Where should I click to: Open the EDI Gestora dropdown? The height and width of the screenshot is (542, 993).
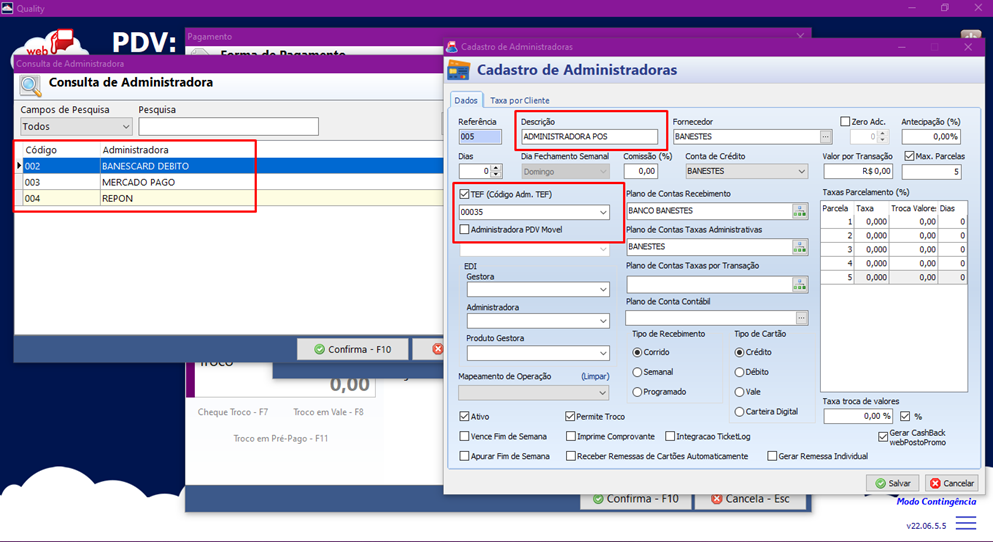coord(538,289)
